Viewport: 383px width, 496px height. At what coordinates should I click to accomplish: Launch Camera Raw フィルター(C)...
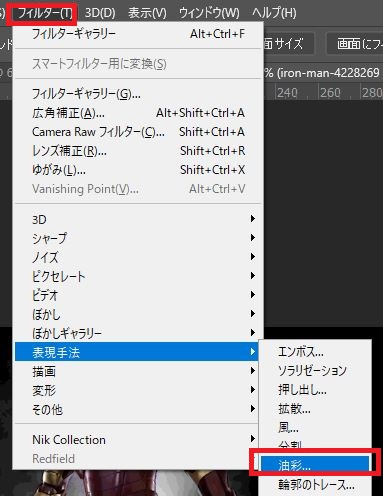point(138,132)
